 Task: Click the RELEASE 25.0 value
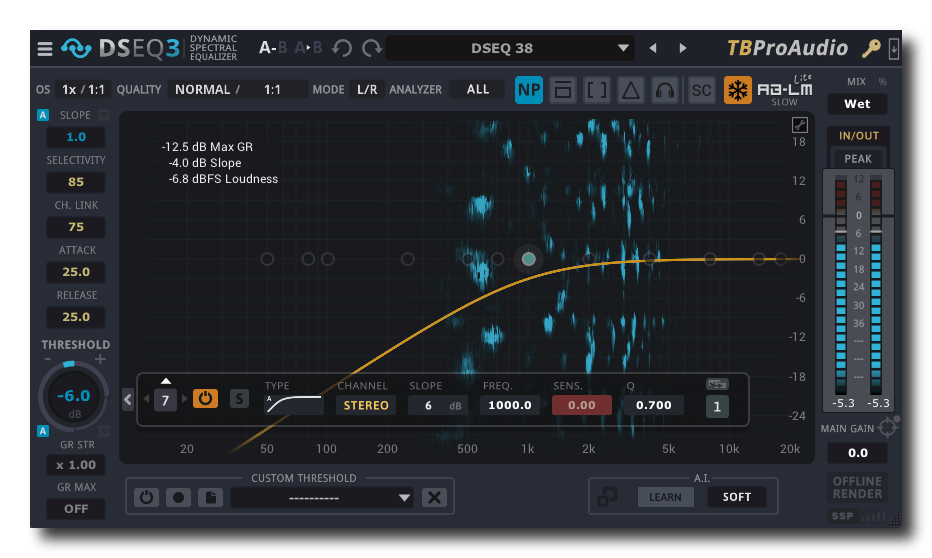point(76,317)
